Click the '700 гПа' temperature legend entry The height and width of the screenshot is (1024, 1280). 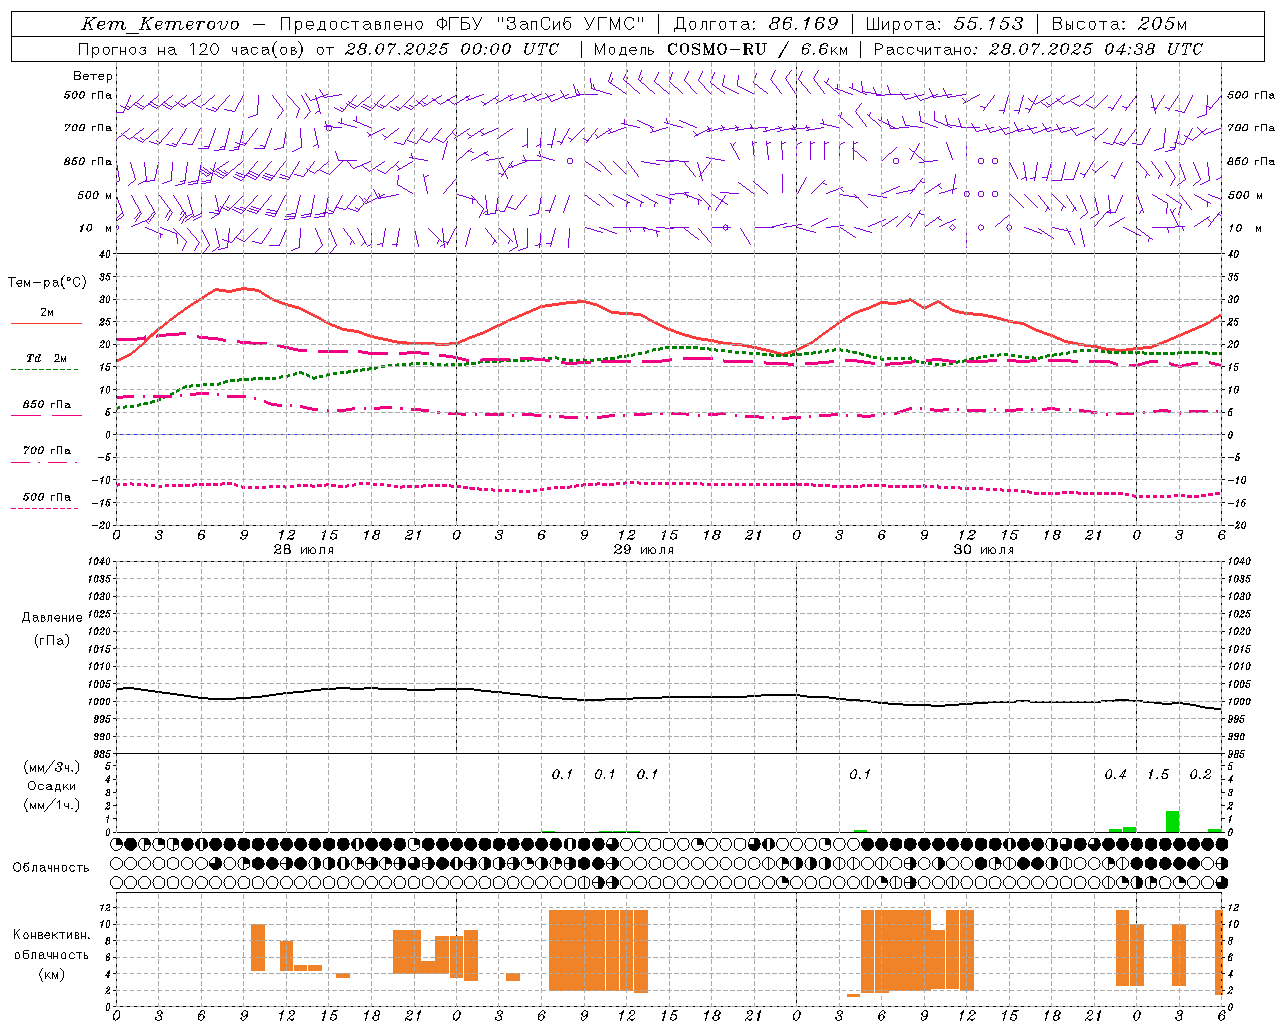click(x=47, y=451)
